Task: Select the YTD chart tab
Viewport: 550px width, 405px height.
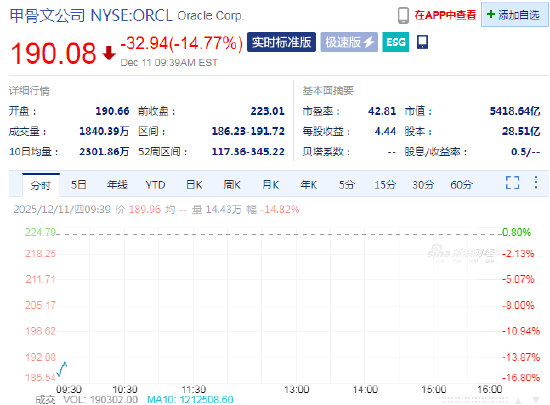Action: point(155,185)
